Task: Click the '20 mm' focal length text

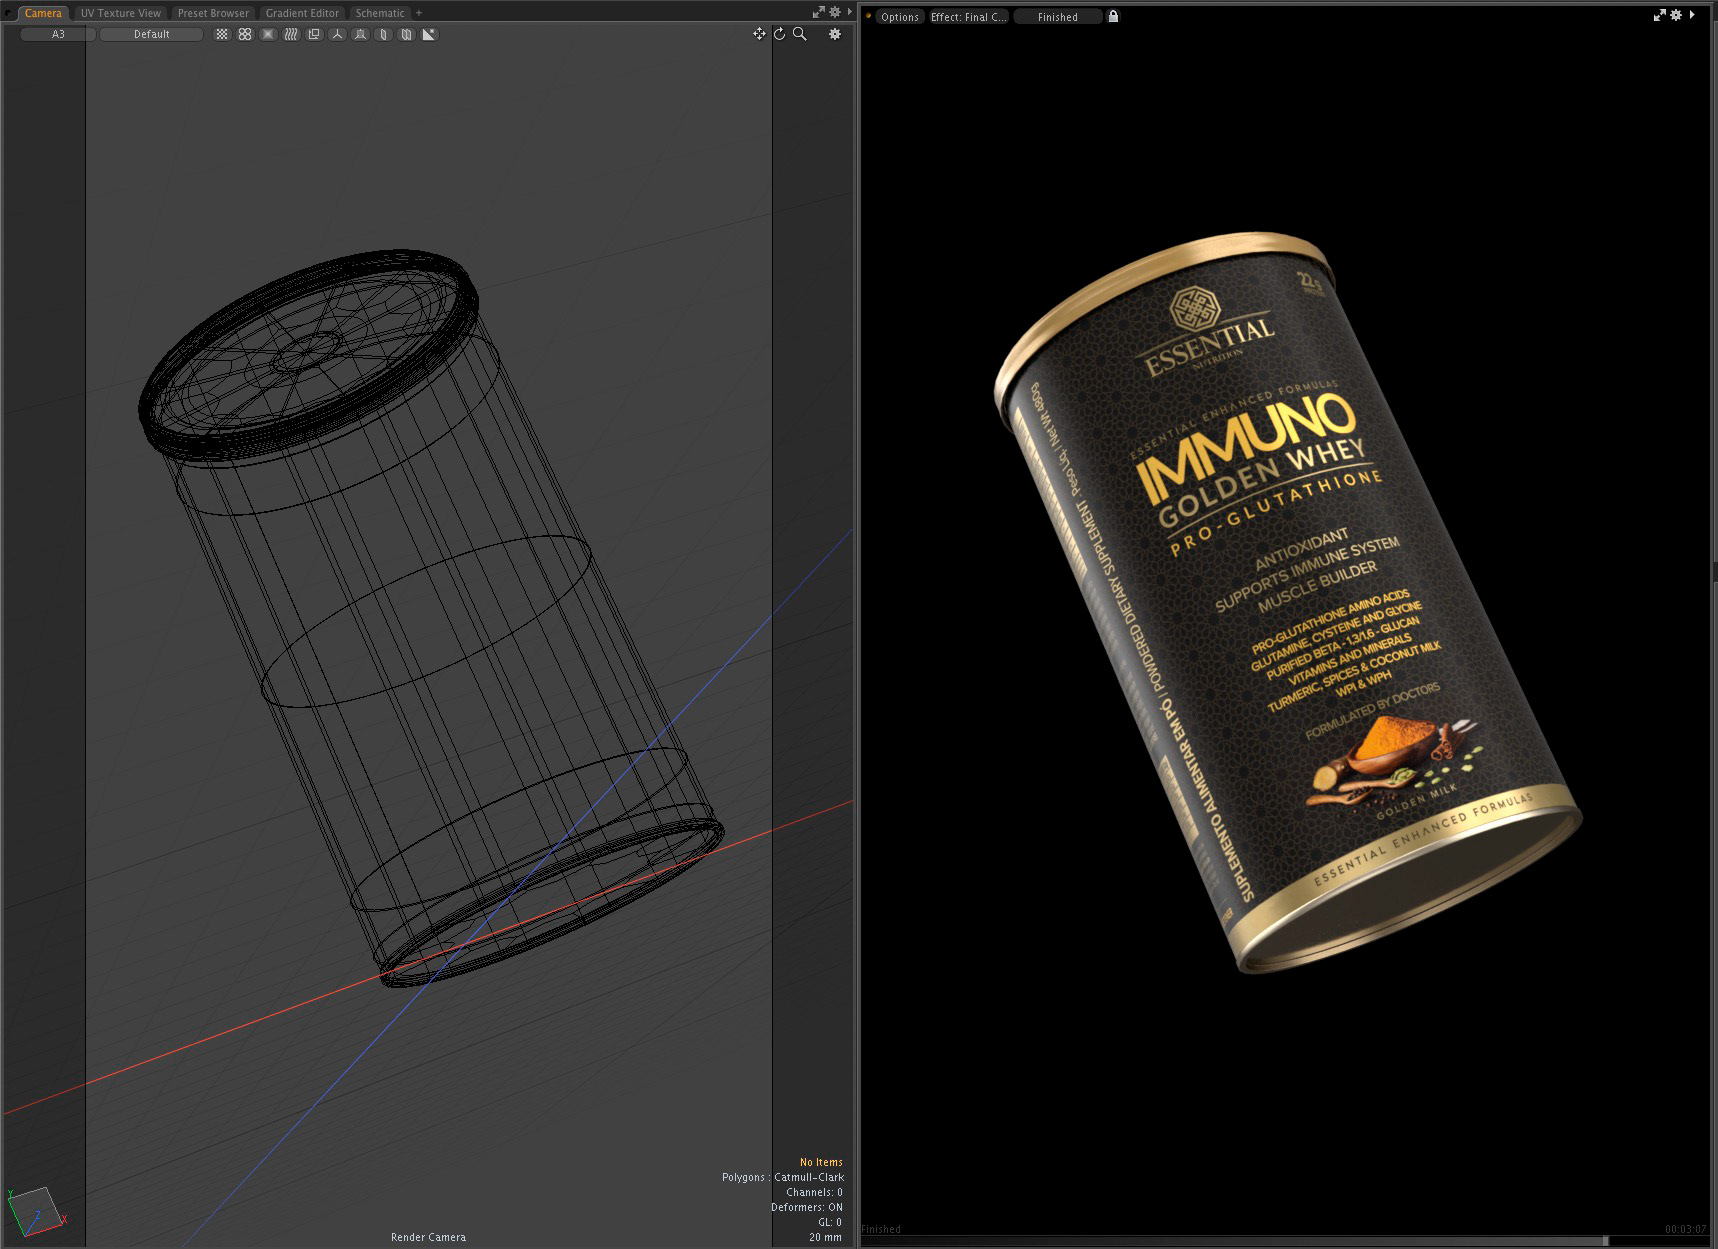Action: click(825, 1237)
